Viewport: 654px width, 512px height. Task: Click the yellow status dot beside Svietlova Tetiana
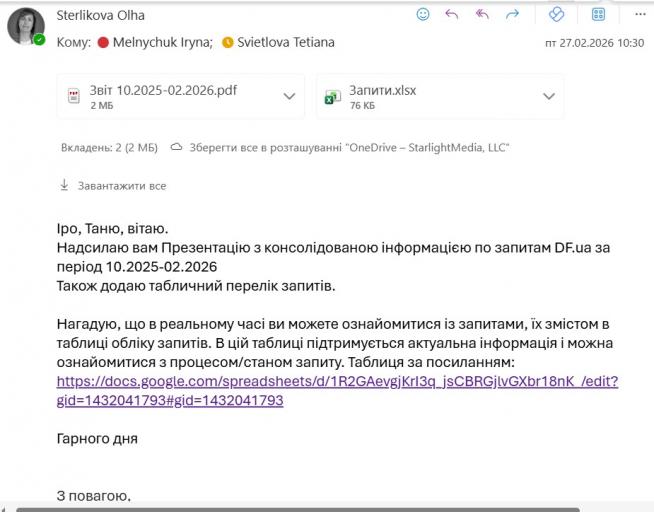pyautogui.click(x=228, y=43)
